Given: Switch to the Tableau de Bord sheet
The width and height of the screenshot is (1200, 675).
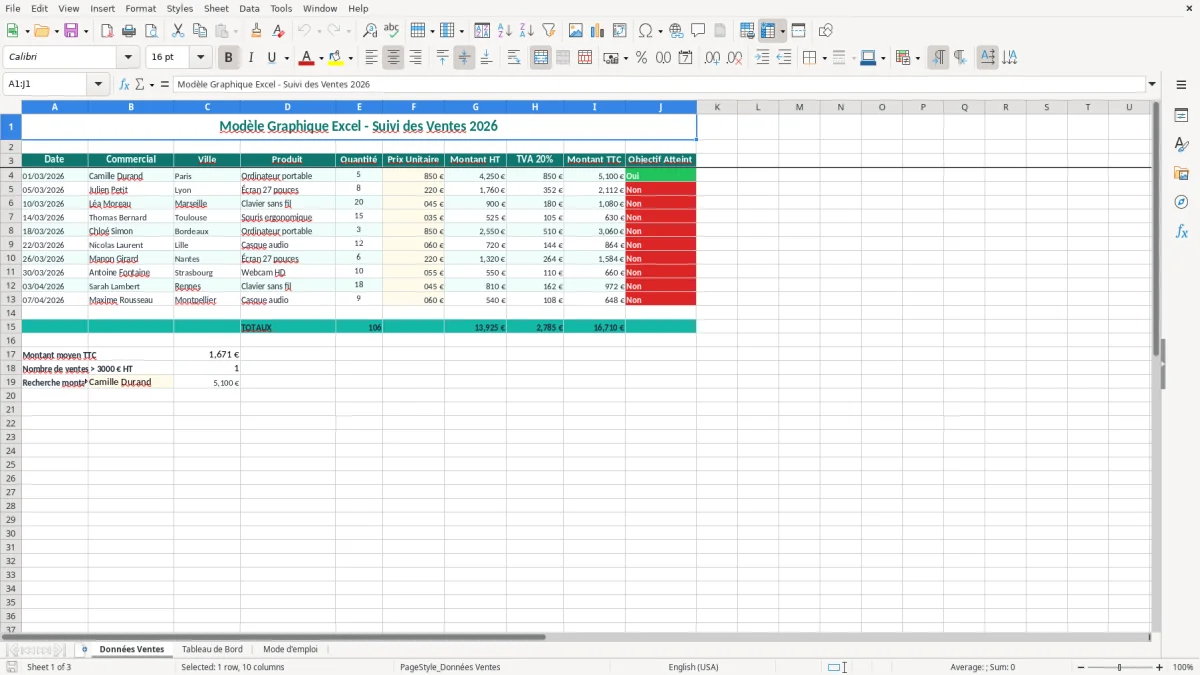Looking at the screenshot, I should (x=212, y=649).
